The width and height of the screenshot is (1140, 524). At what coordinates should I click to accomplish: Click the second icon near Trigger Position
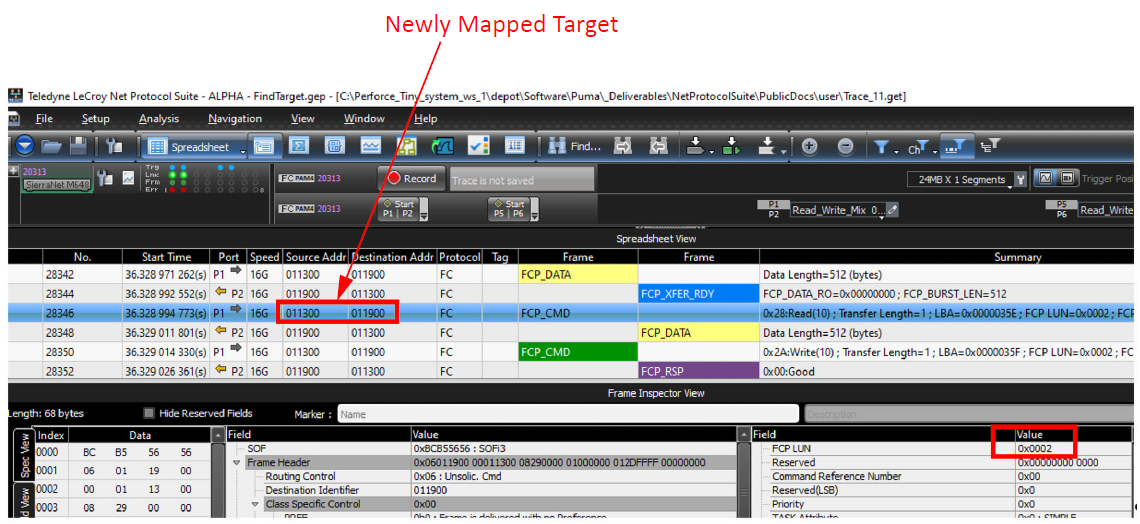point(1066,177)
